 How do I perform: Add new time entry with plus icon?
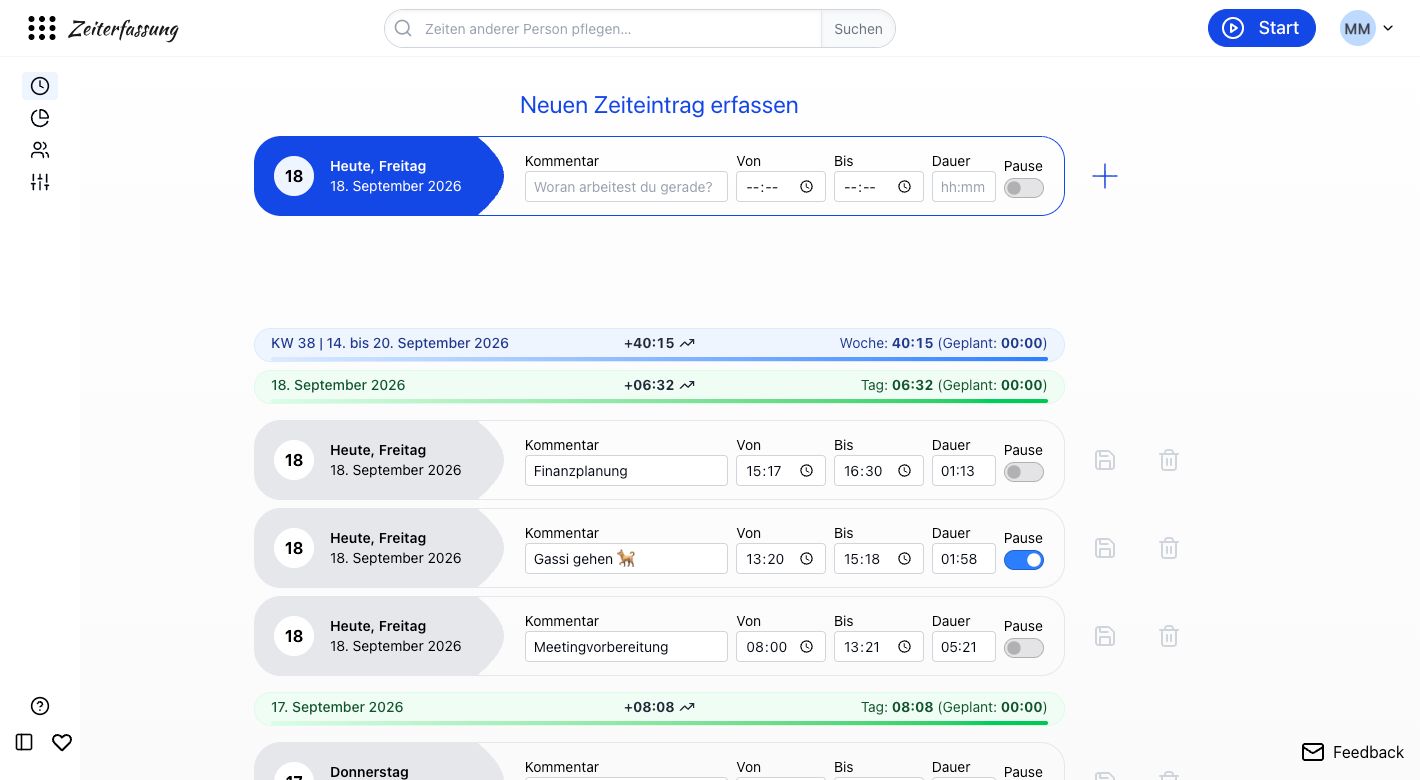pyautogui.click(x=1105, y=176)
